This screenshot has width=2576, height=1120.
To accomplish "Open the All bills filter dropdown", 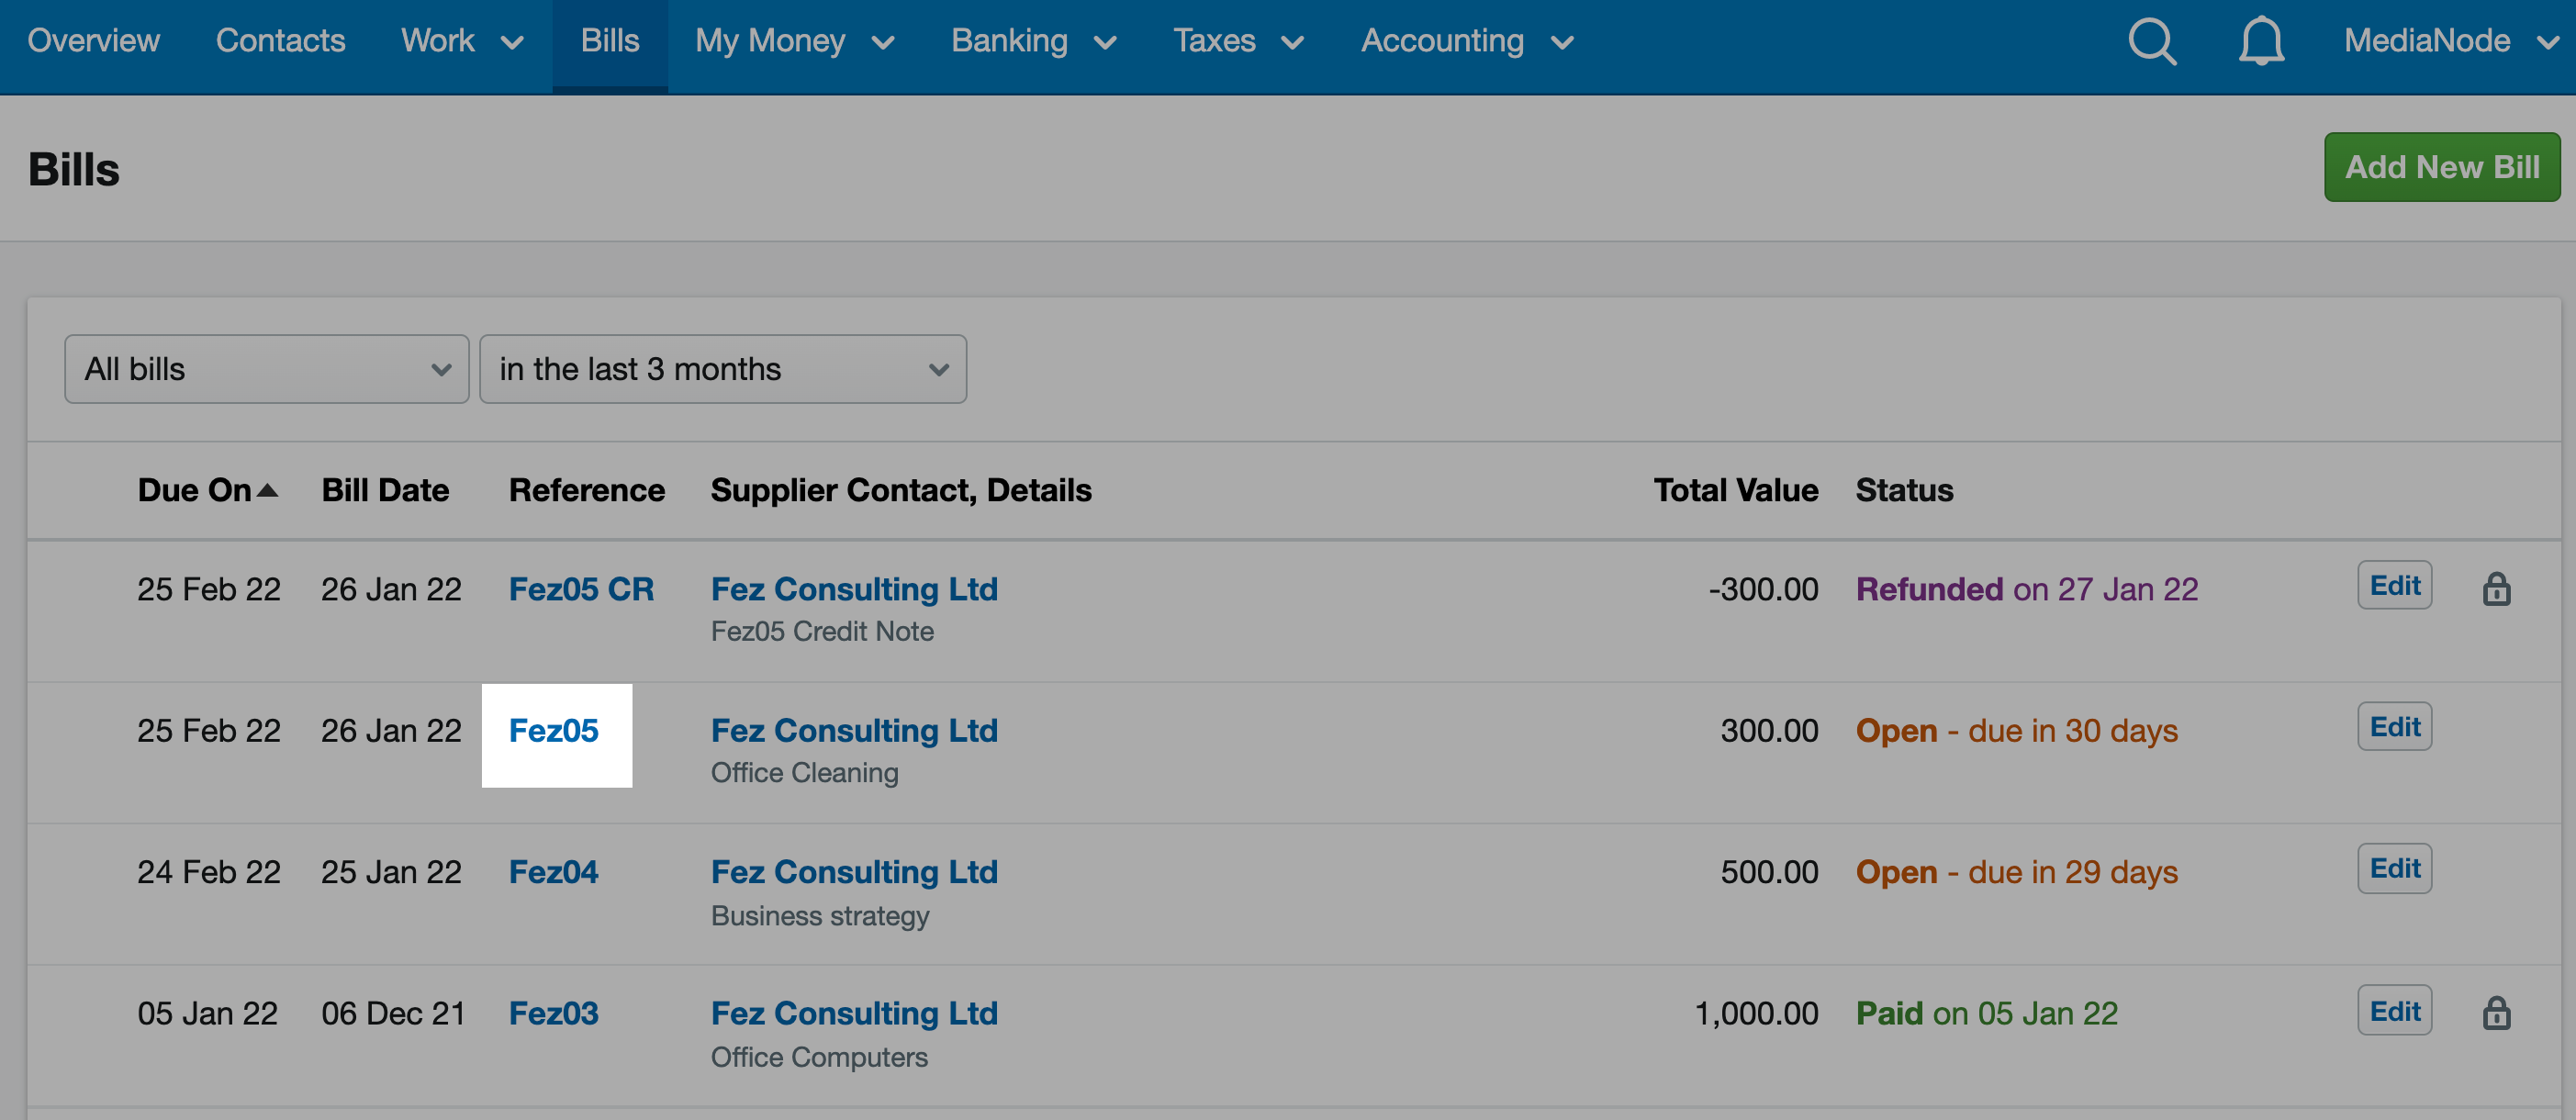I will [266, 369].
